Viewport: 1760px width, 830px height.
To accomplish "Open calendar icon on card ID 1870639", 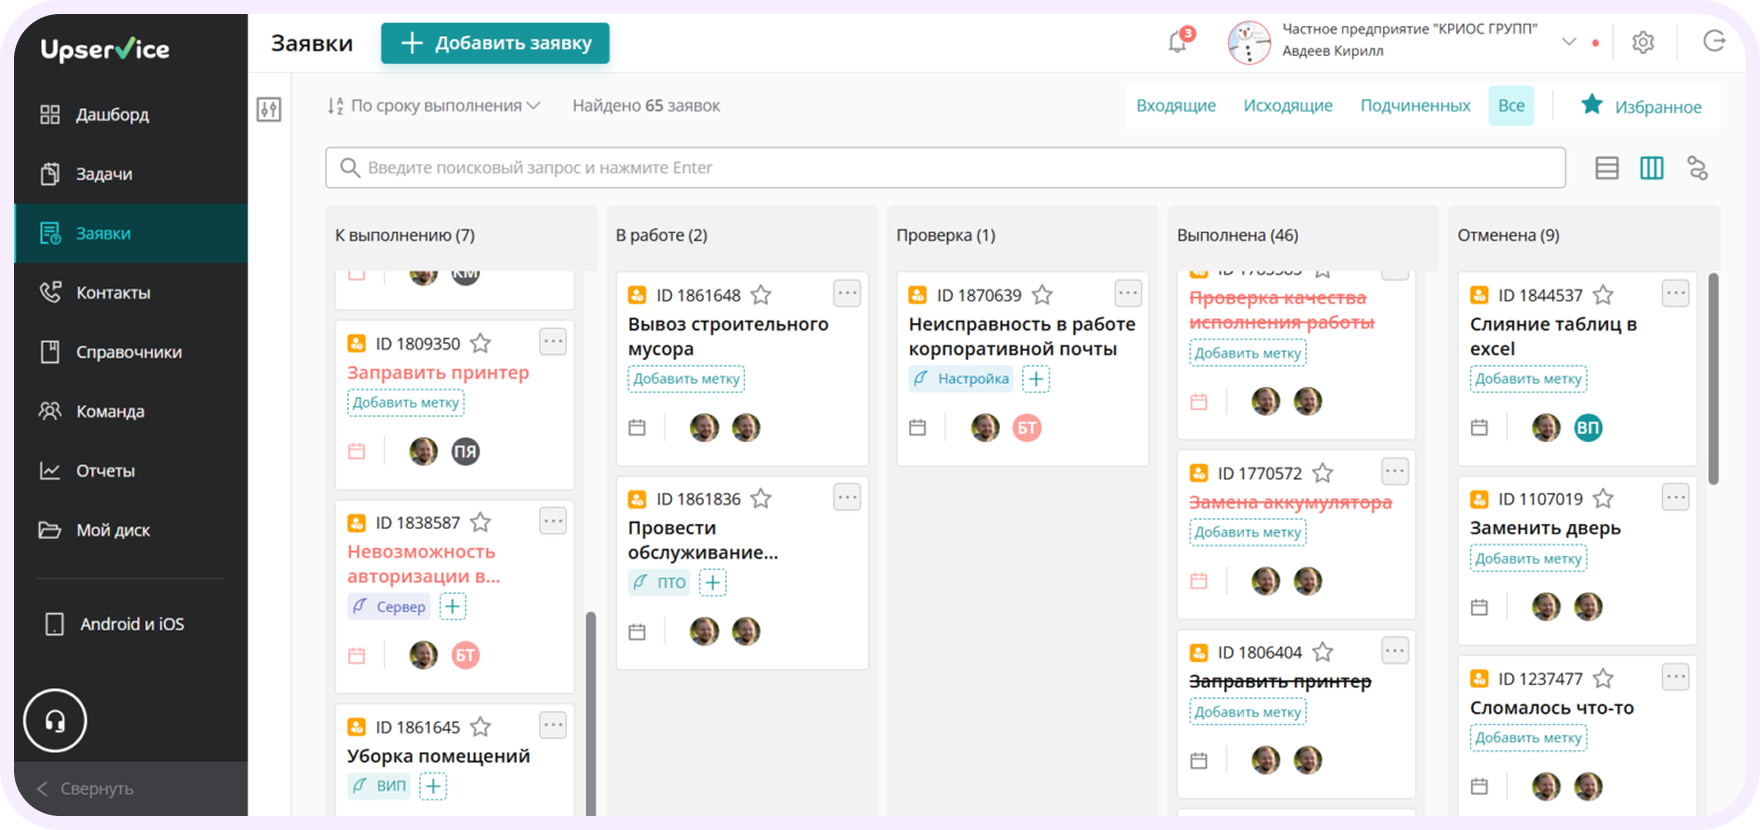I will 917,428.
